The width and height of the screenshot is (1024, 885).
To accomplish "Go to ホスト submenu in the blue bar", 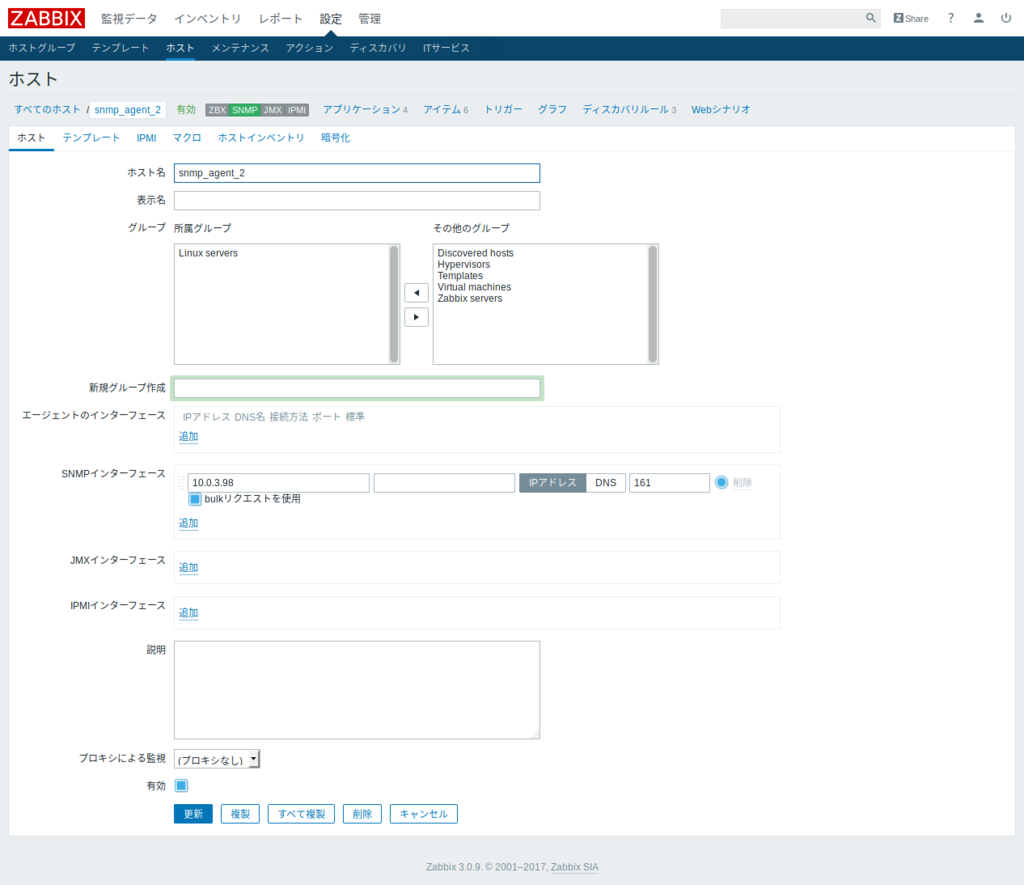I will (x=180, y=48).
